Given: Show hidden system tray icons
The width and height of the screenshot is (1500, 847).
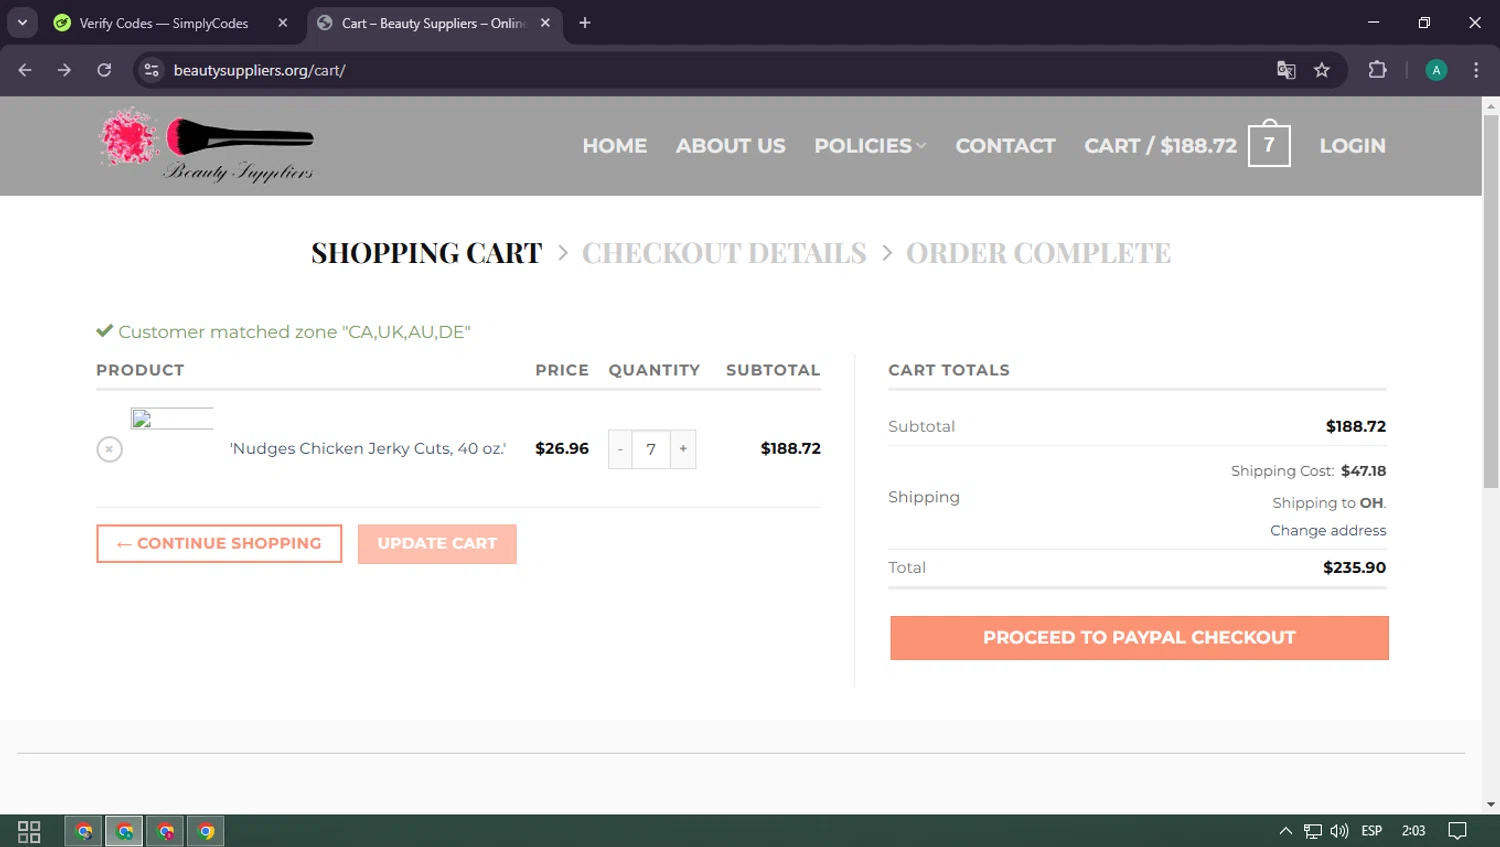Looking at the screenshot, I should 1286,831.
